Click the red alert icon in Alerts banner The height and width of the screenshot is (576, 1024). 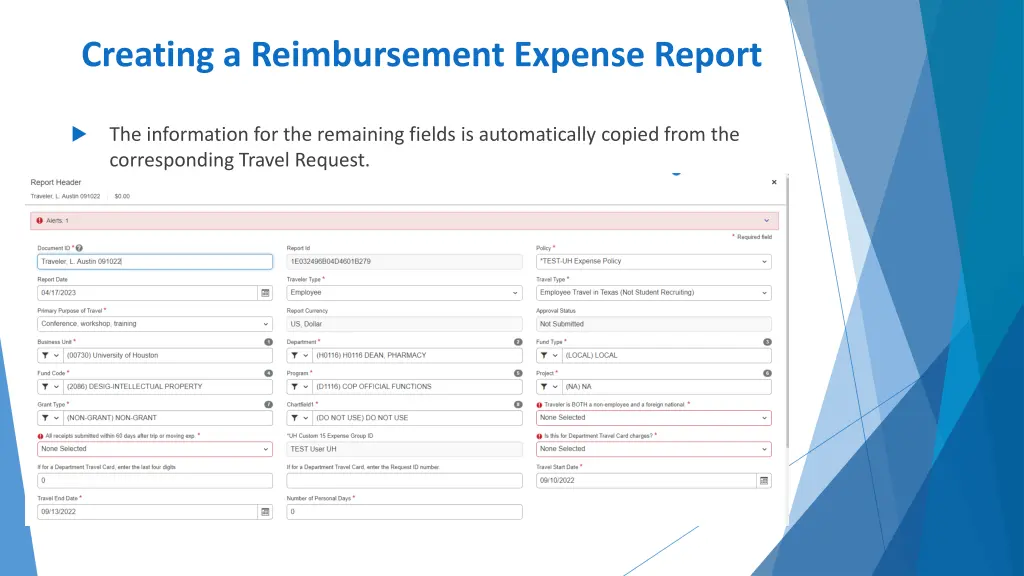[x=39, y=221]
